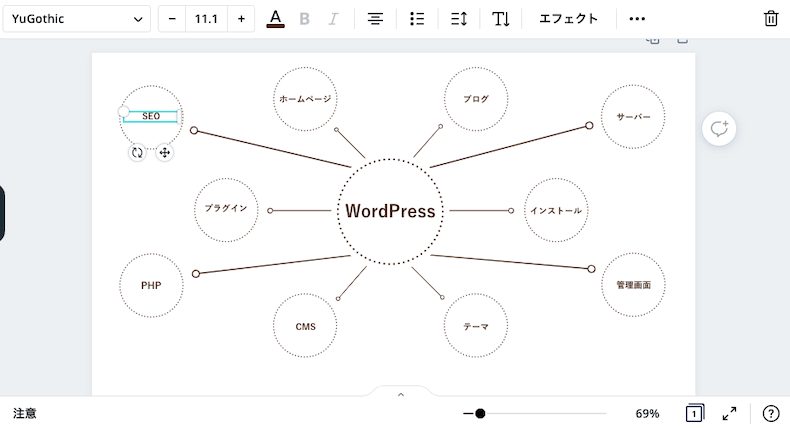Open the エフェクト effects panel
The width and height of the screenshot is (790, 428).
coord(568,19)
